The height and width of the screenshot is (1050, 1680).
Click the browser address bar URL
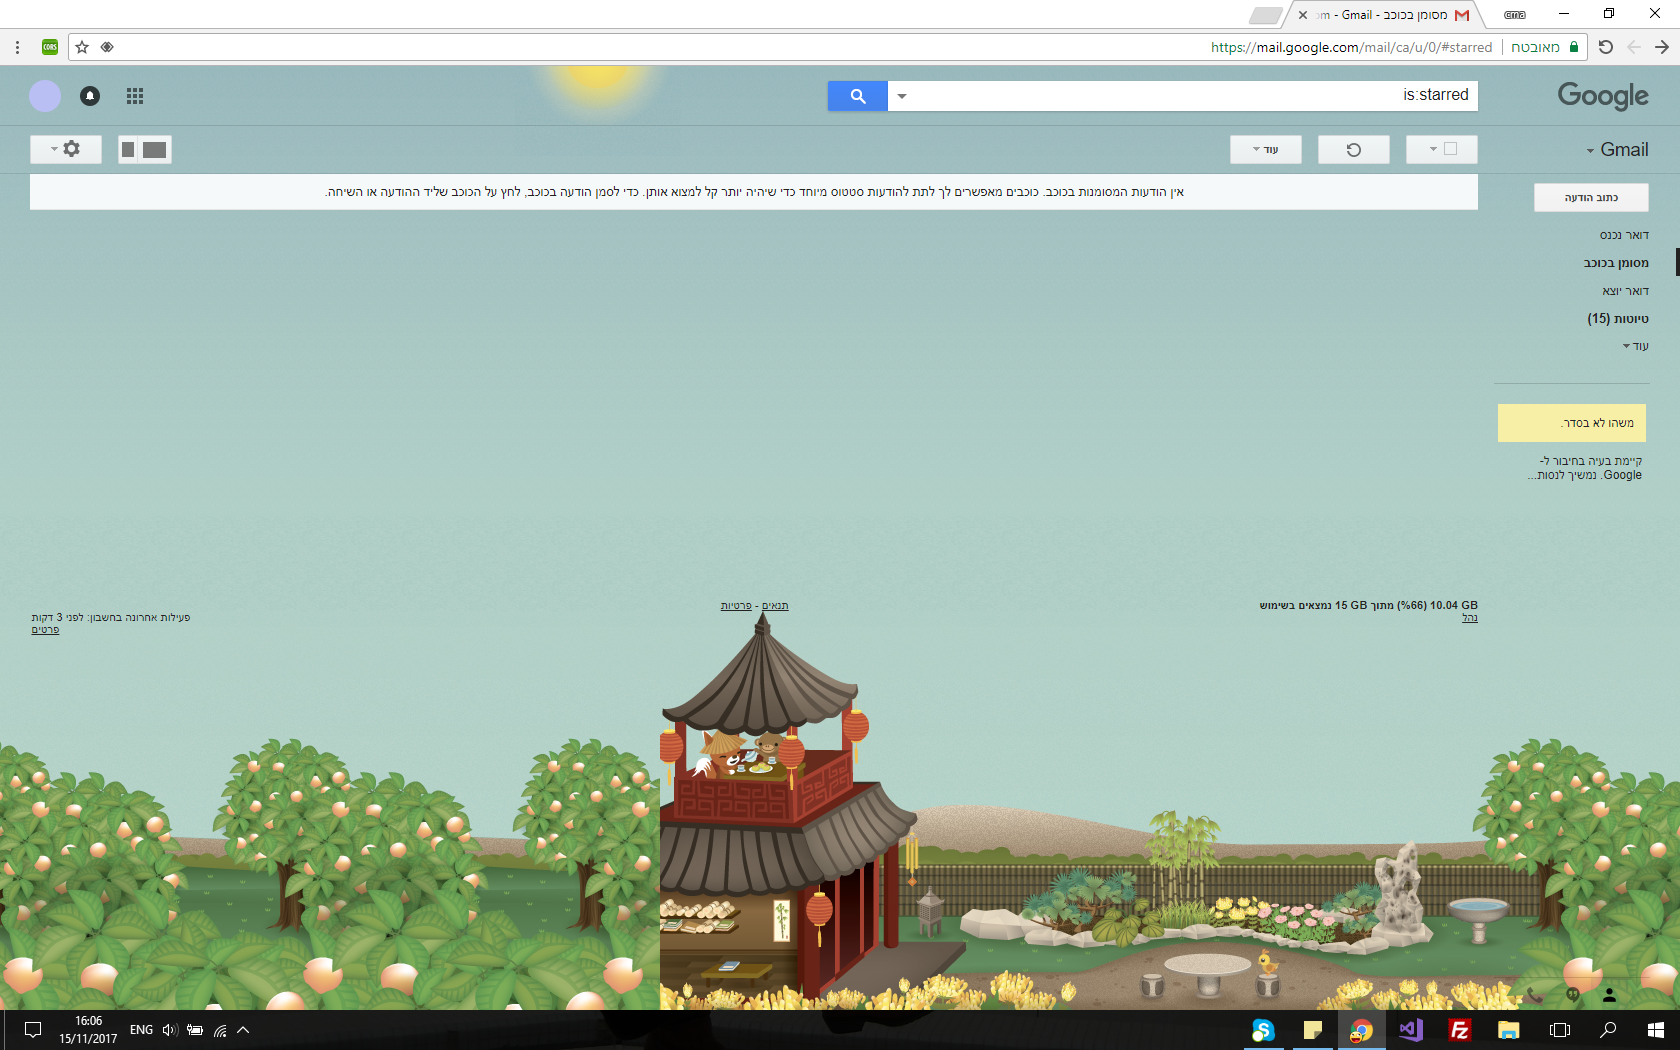pyautogui.click(x=1351, y=47)
